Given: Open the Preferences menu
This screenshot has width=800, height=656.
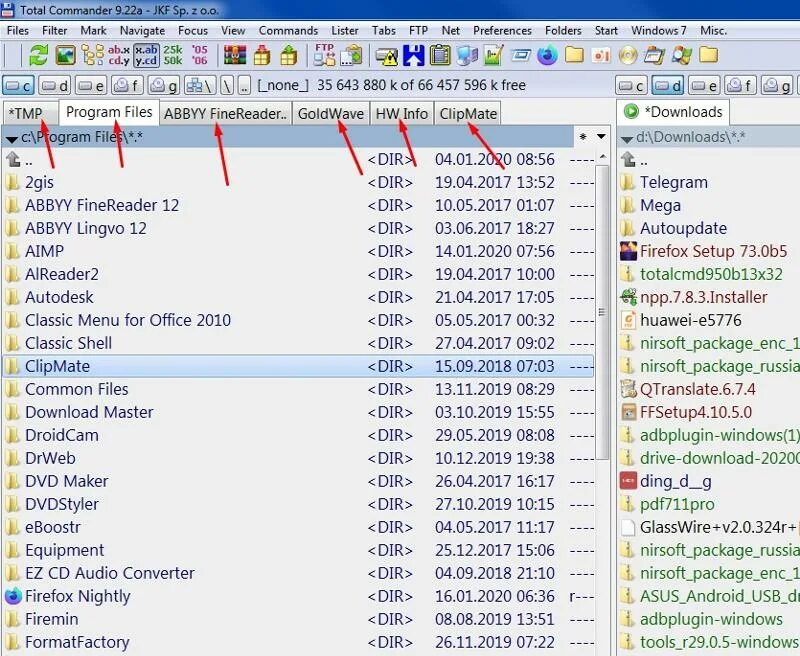Looking at the screenshot, I should pyautogui.click(x=502, y=31).
